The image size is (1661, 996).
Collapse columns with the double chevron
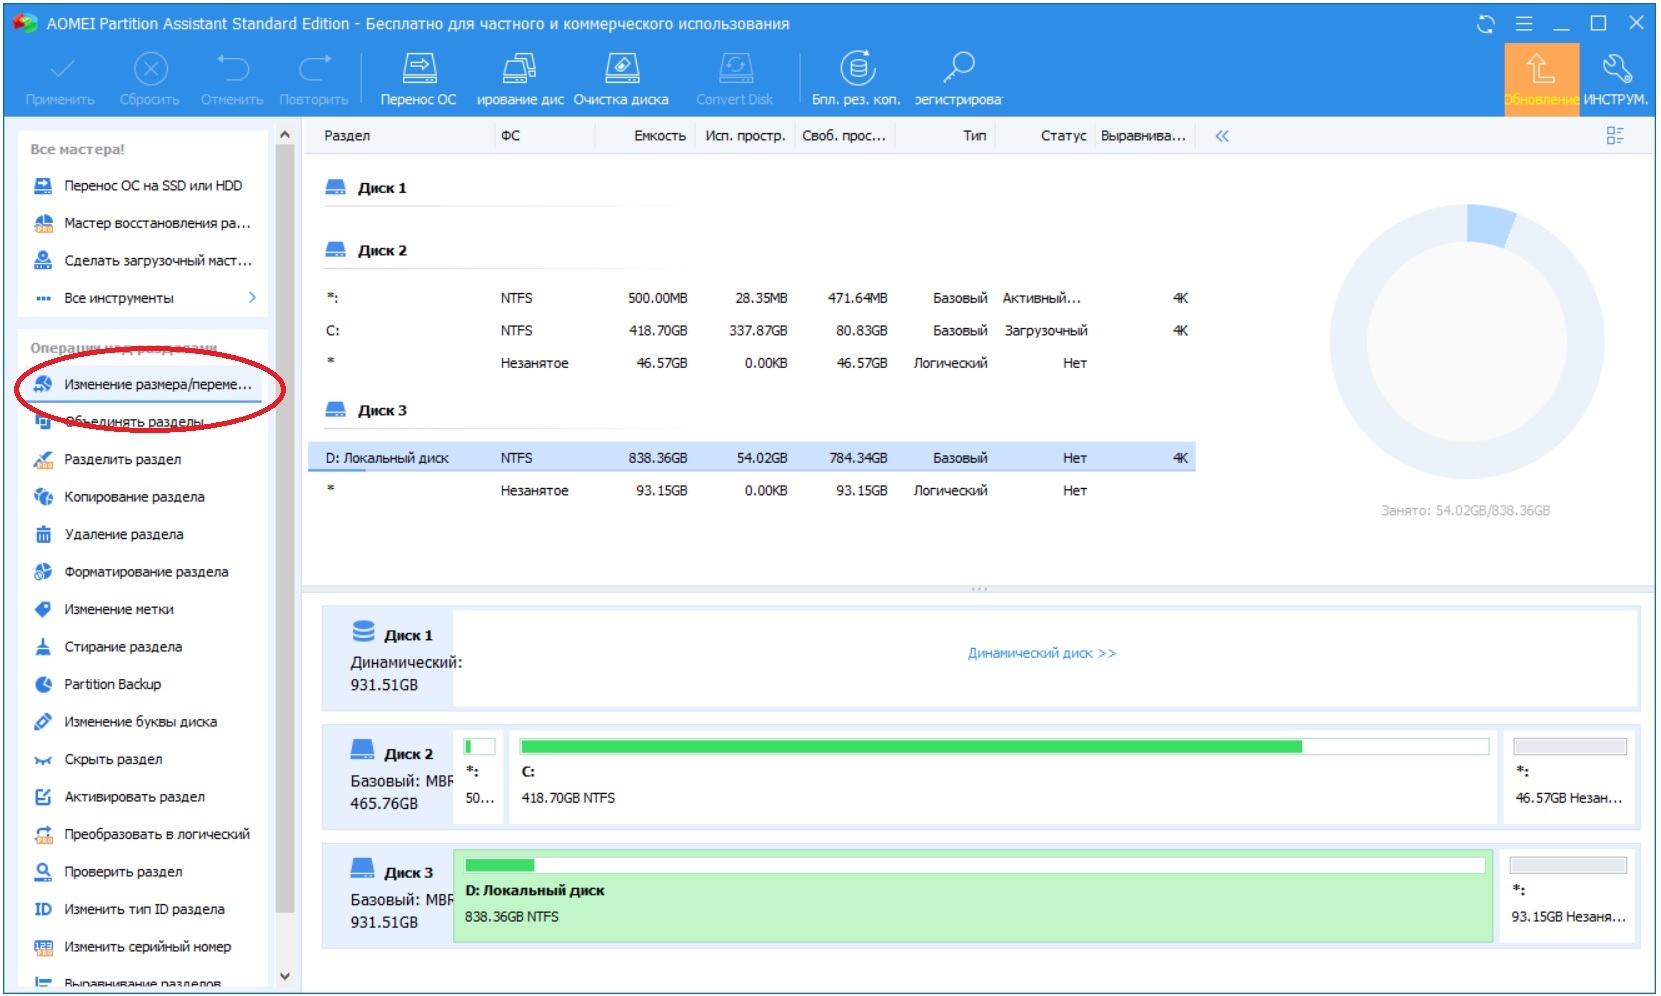(1222, 136)
